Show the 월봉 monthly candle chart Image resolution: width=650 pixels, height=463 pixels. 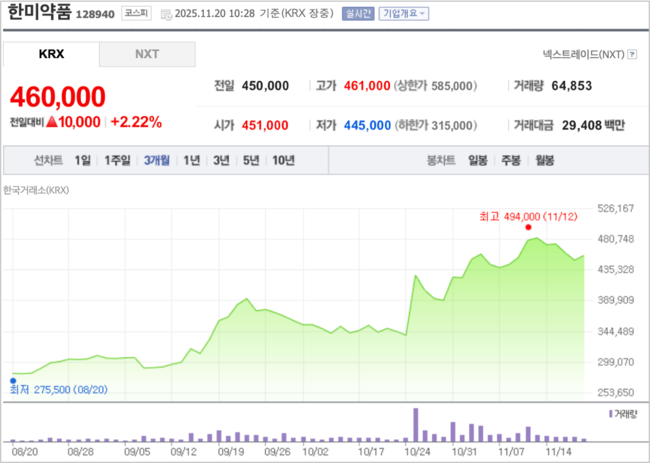point(544,160)
